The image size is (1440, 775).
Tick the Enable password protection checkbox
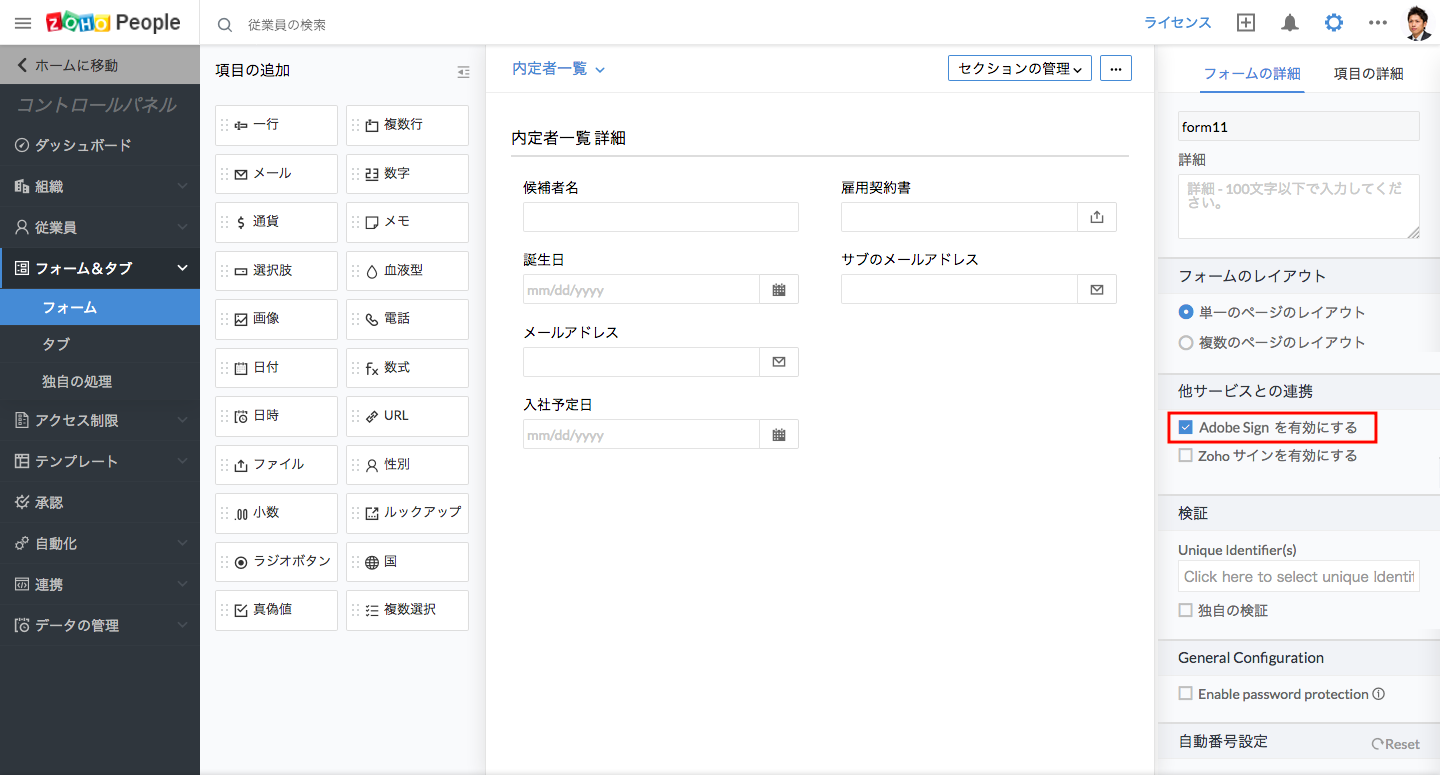[x=1186, y=693]
